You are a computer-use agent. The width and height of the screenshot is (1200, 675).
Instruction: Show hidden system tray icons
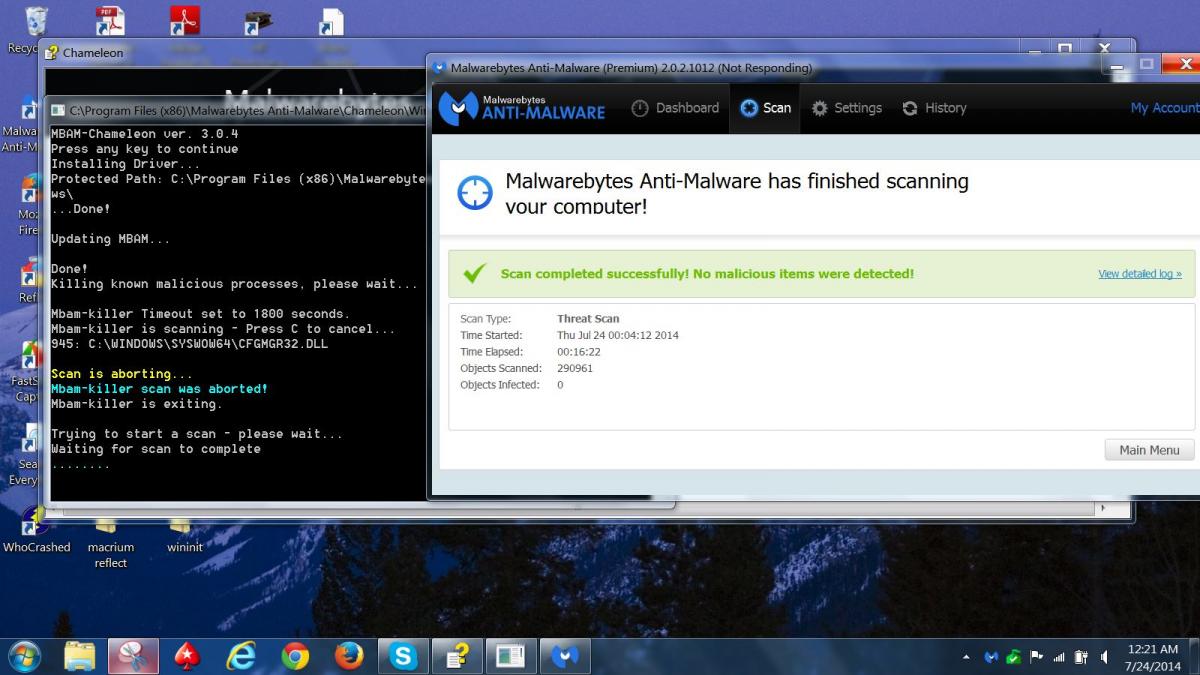966,658
